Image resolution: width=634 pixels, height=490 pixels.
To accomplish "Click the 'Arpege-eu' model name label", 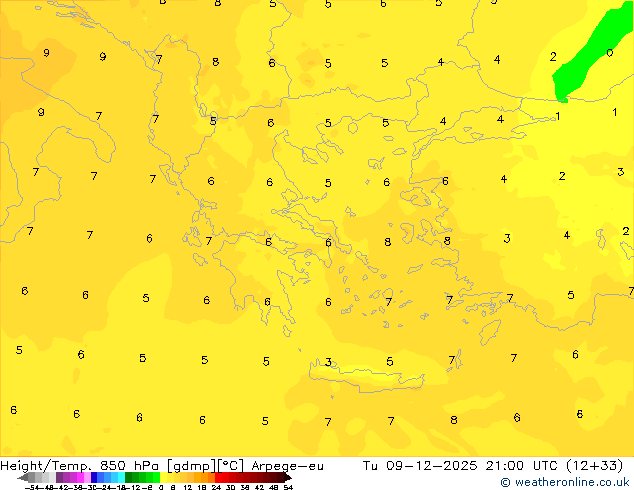I will click(287, 466).
